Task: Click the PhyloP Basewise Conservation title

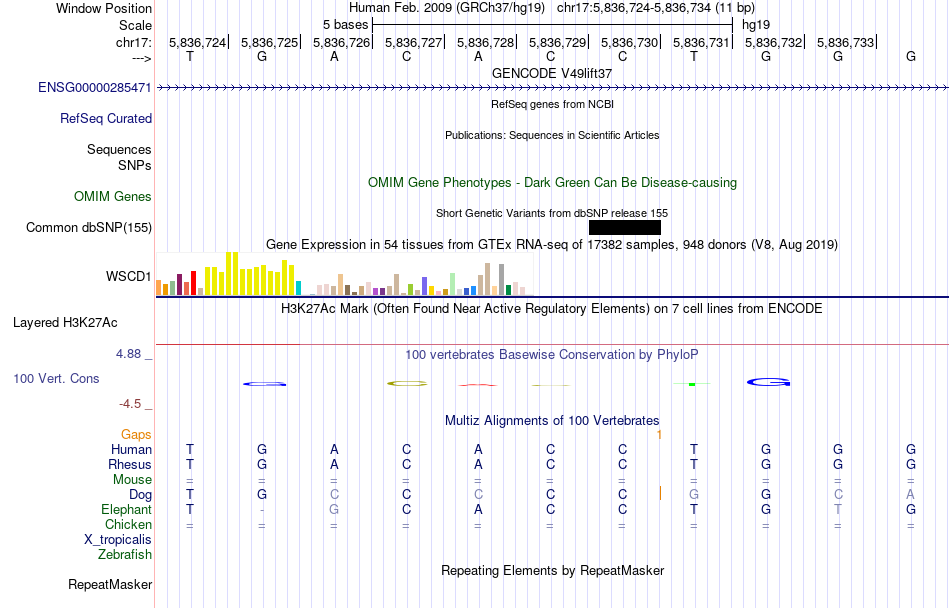Action: tap(552, 354)
